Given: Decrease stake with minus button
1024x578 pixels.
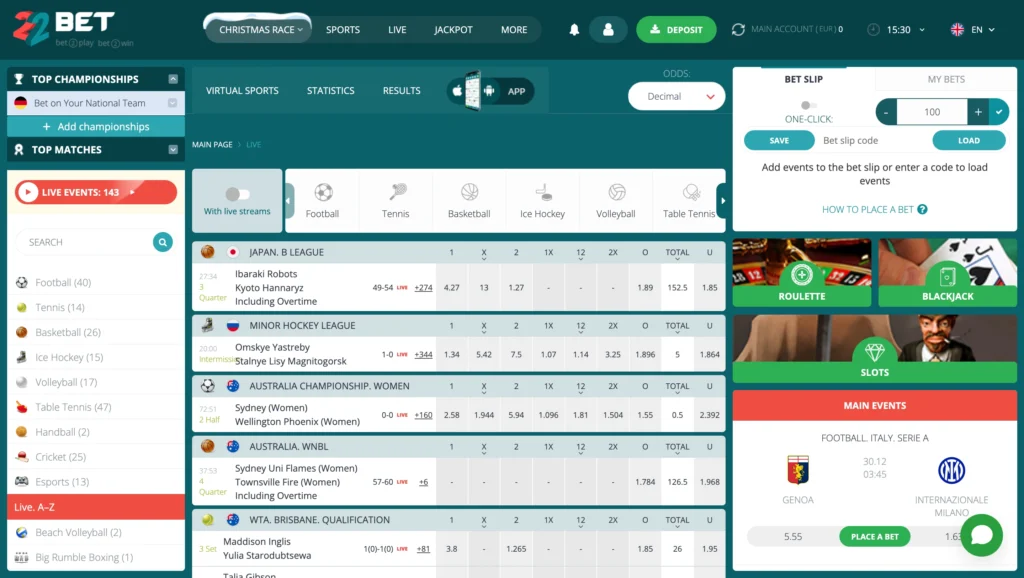Looking at the screenshot, I should (x=886, y=112).
